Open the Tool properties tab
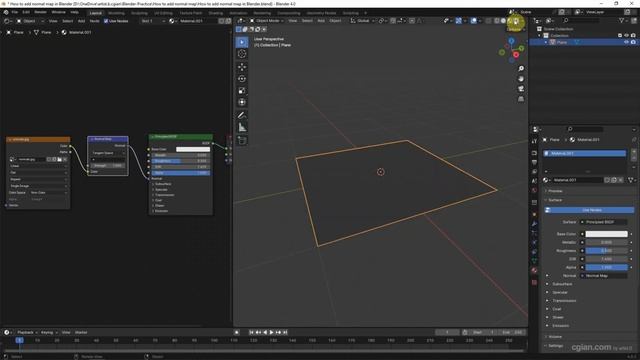Screen dimensions: 640x360 (x=534, y=141)
